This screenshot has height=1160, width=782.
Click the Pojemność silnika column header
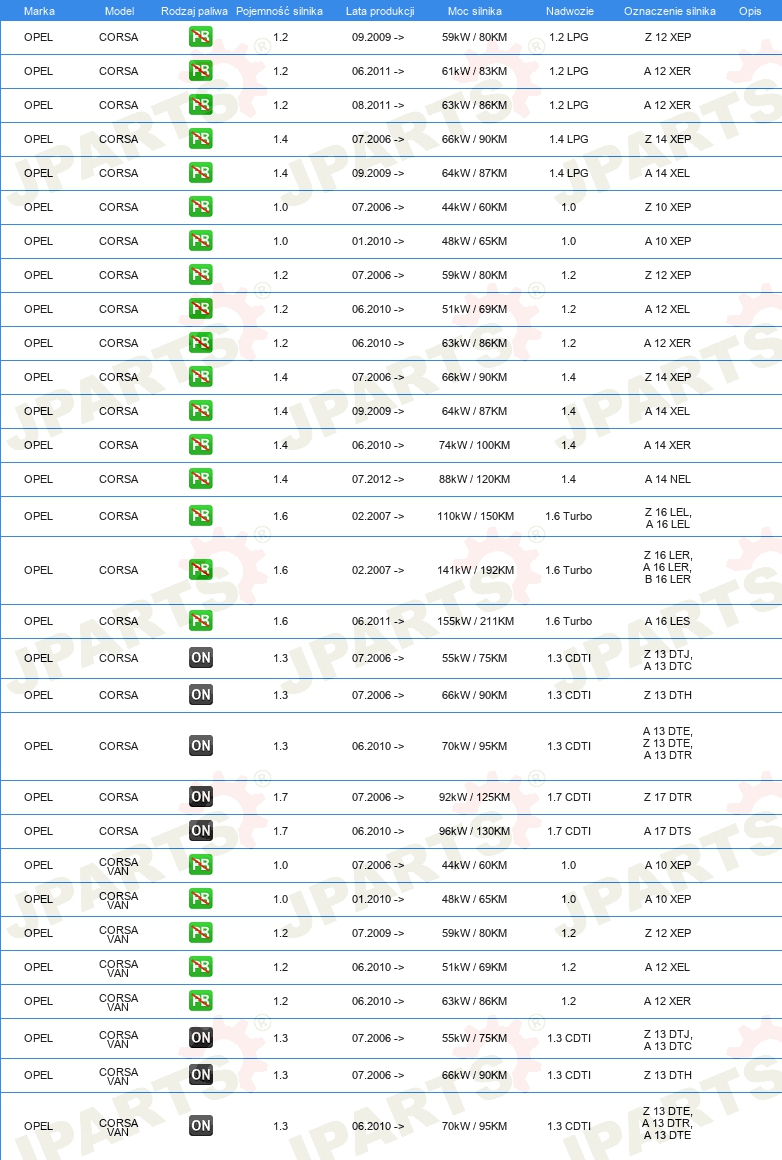(279, 11)
